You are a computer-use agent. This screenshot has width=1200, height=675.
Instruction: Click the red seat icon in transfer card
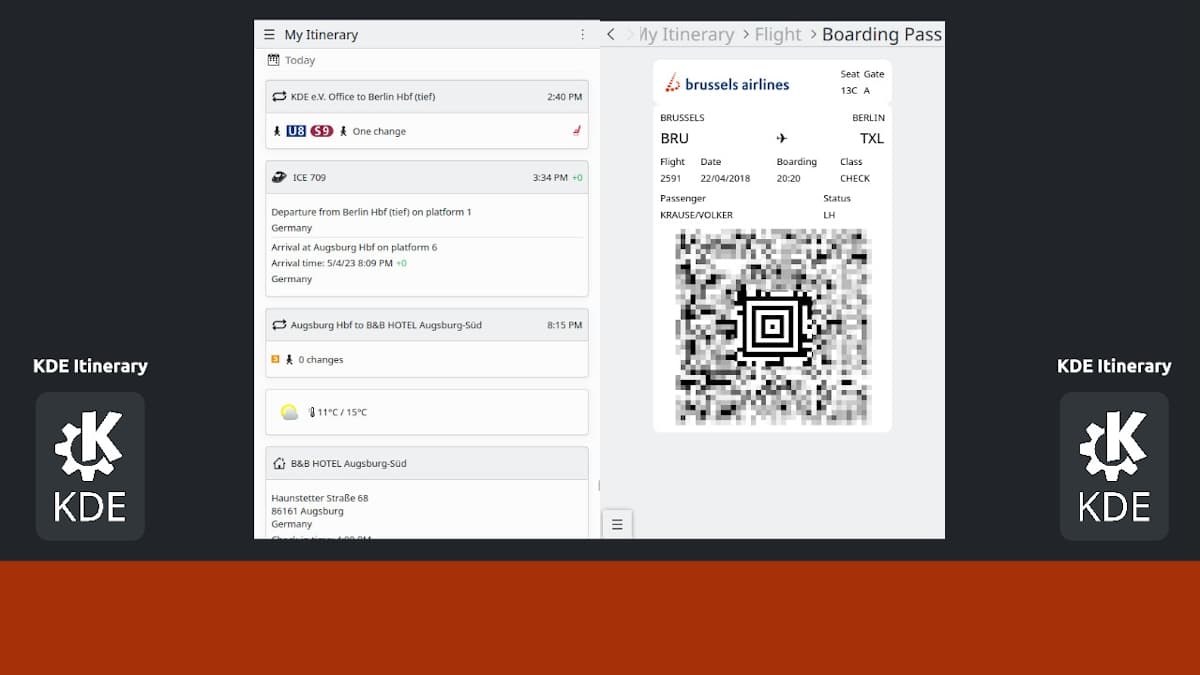[576, 131]
